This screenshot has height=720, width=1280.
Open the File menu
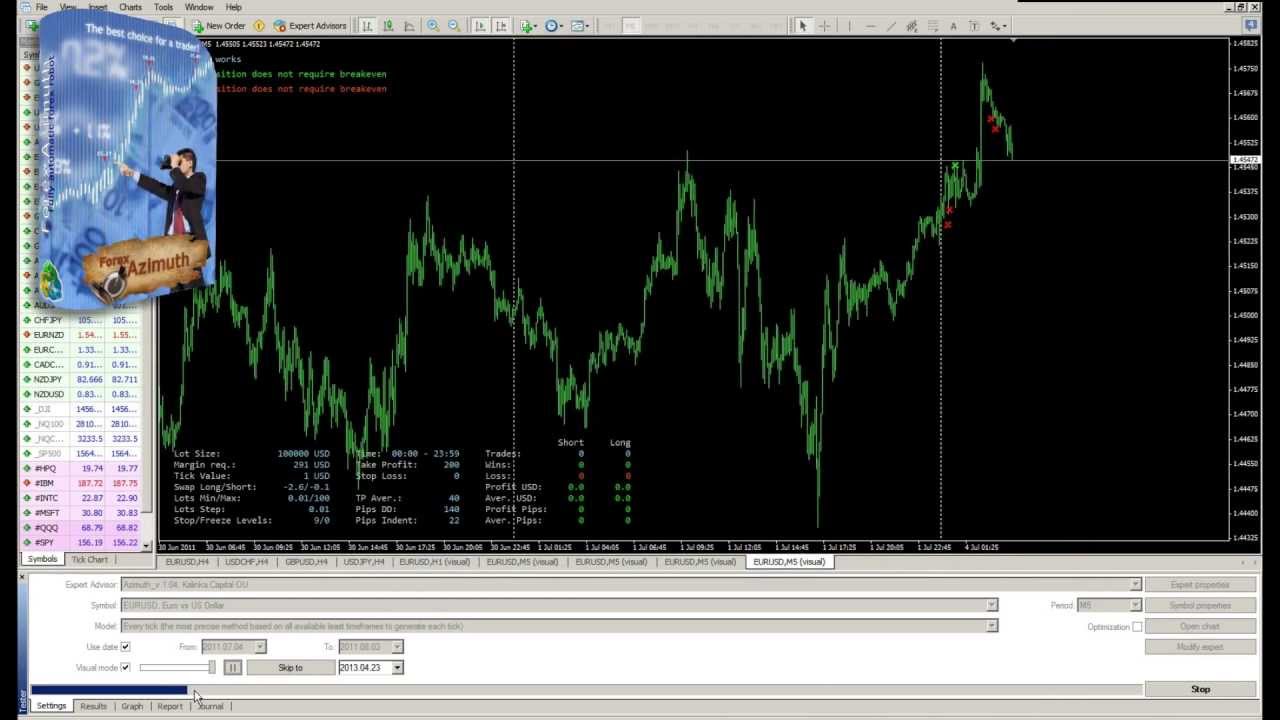(41, 7)
